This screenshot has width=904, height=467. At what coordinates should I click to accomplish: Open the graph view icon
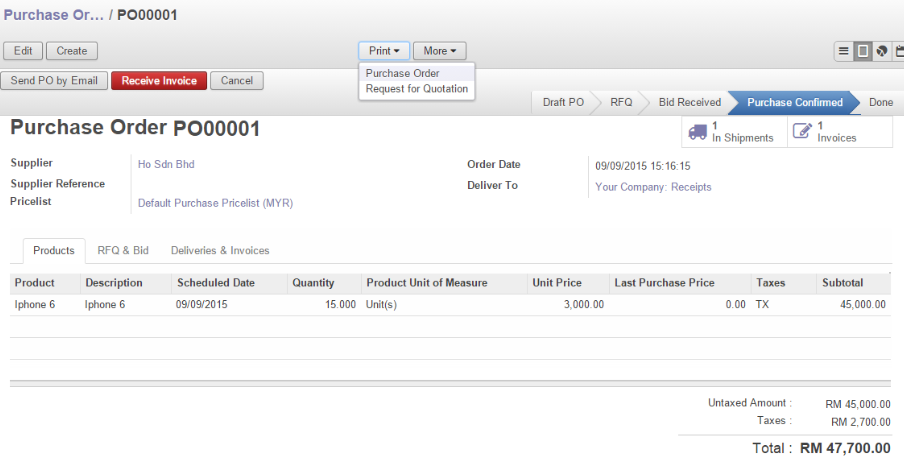(881, 51)
